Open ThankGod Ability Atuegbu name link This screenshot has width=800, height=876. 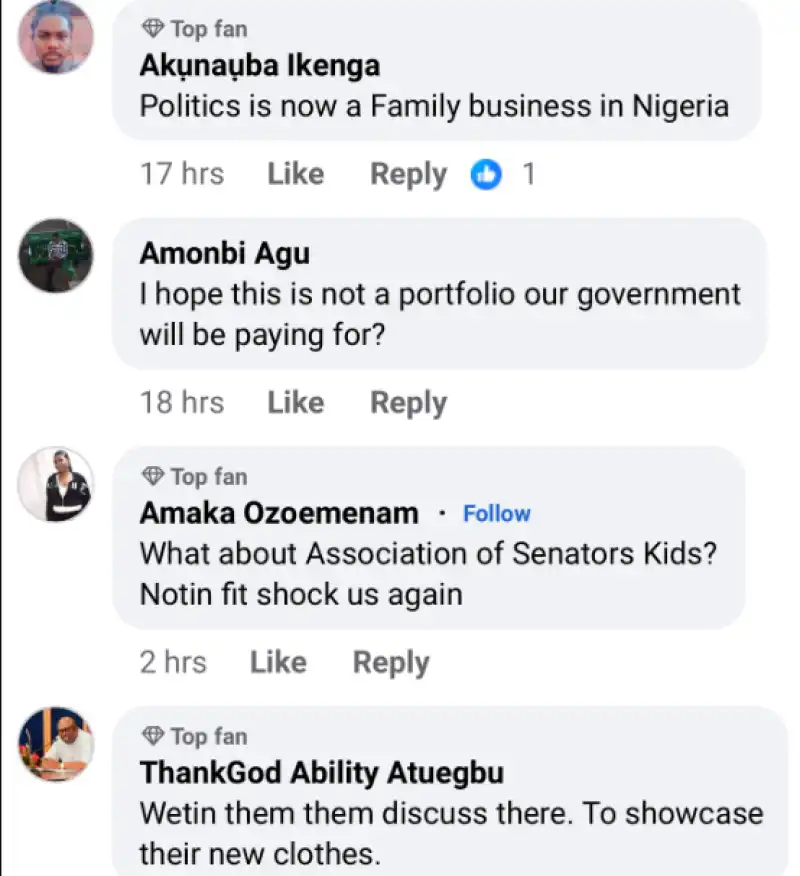click(x=321, y=773)
